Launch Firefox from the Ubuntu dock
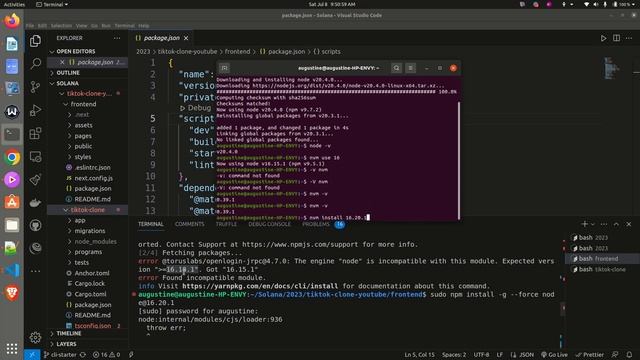This screenshot has height=360, width=640. [x=12, y=20]
